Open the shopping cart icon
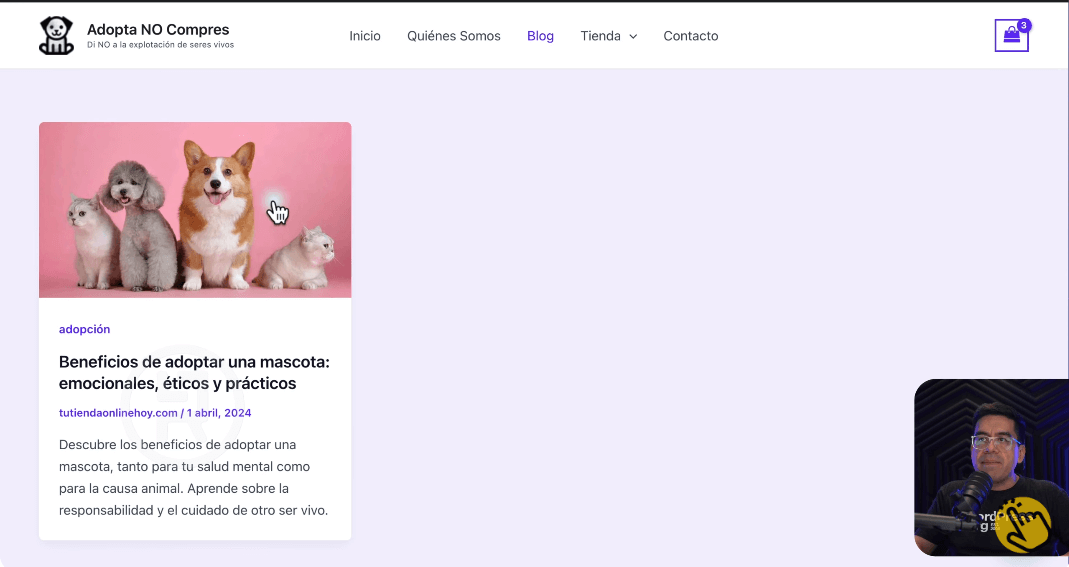This screenshot has width=1069, height=567. pyautogui.click(x=1011, y=35)
